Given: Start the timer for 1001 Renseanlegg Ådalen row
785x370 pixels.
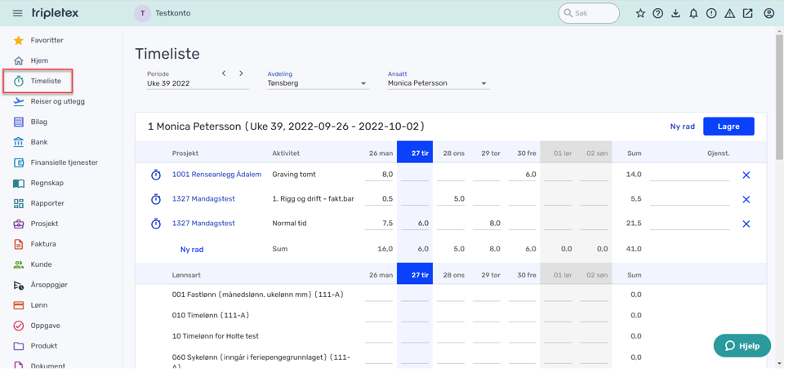Looking at the screenshot, I should point(156,175).
